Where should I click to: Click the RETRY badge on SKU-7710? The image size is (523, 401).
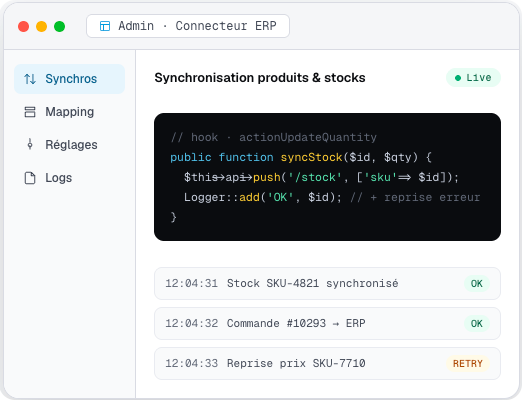(468, 364)
